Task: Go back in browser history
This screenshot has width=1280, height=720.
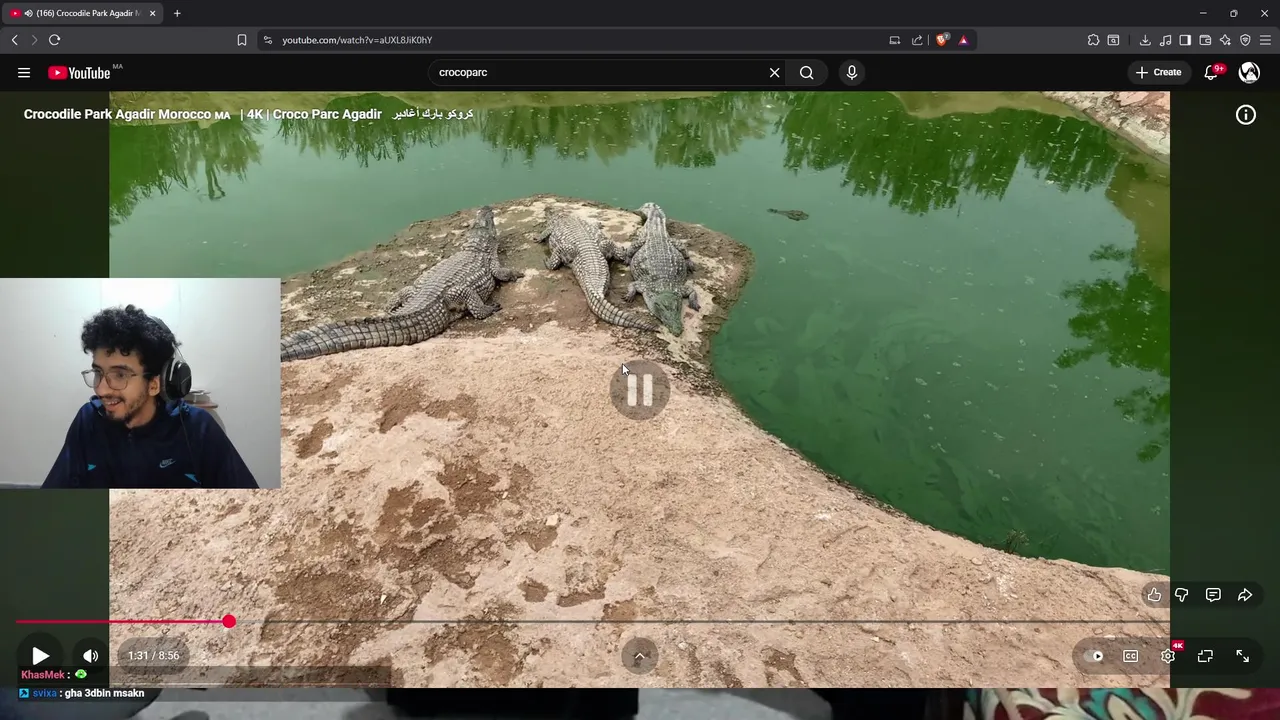Action: [15, 40]
